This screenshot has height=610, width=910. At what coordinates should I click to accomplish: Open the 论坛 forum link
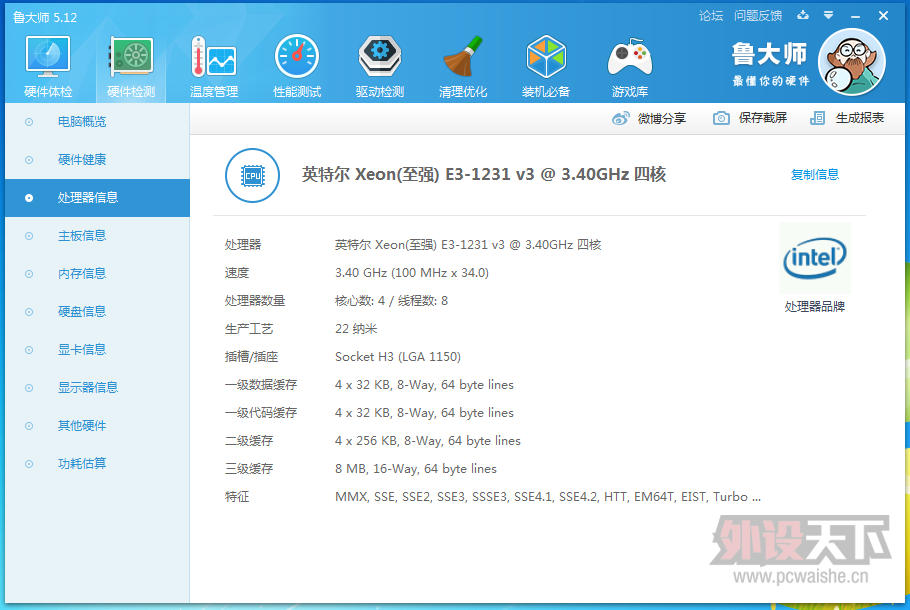[x=711, y=16]
